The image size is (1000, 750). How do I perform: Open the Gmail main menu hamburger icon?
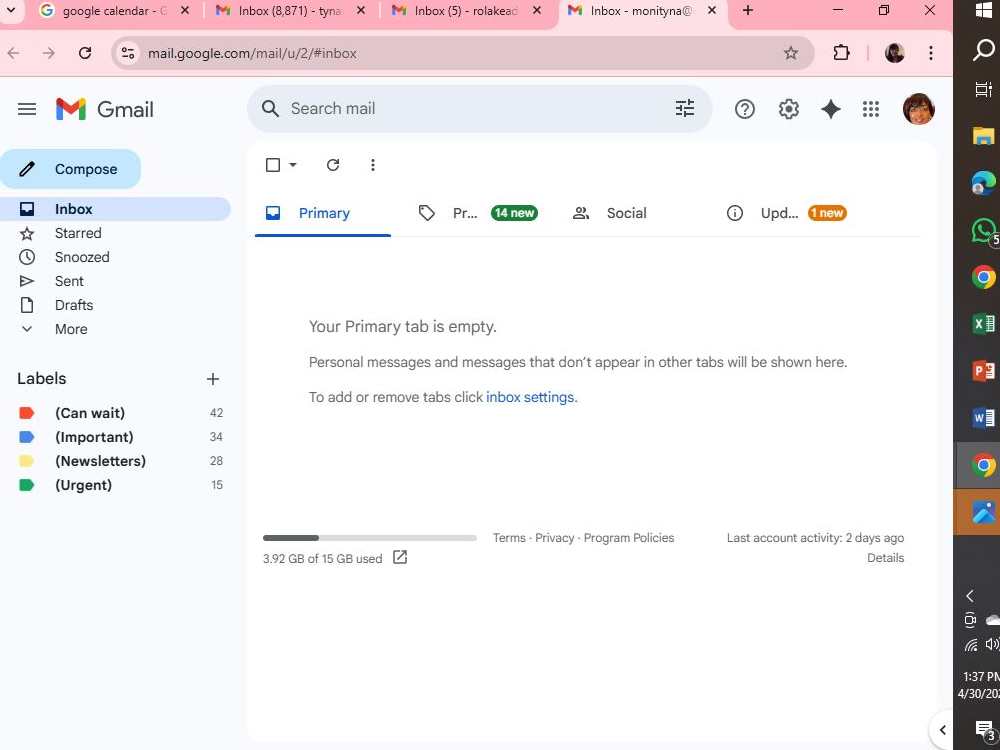[x=27, y=109]
